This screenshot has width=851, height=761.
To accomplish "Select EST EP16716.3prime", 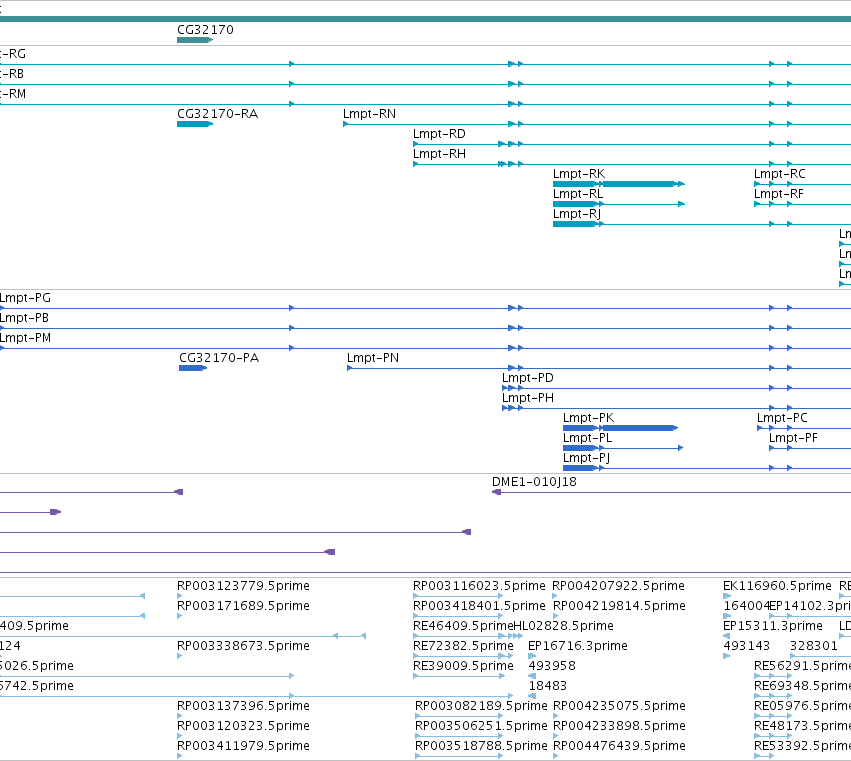I will (577, 646).
